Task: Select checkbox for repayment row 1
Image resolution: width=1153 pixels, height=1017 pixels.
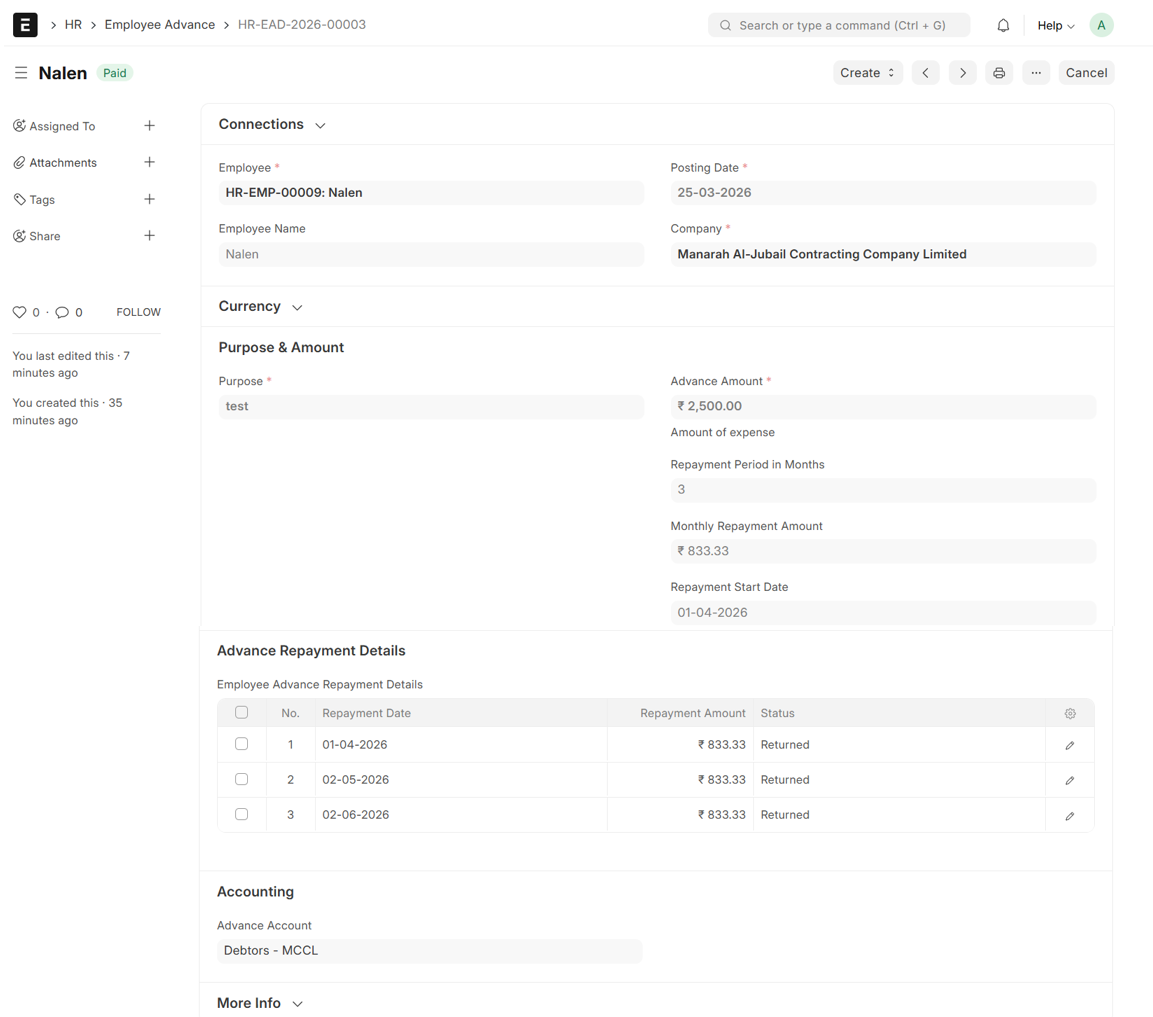Action: (241, 744)
